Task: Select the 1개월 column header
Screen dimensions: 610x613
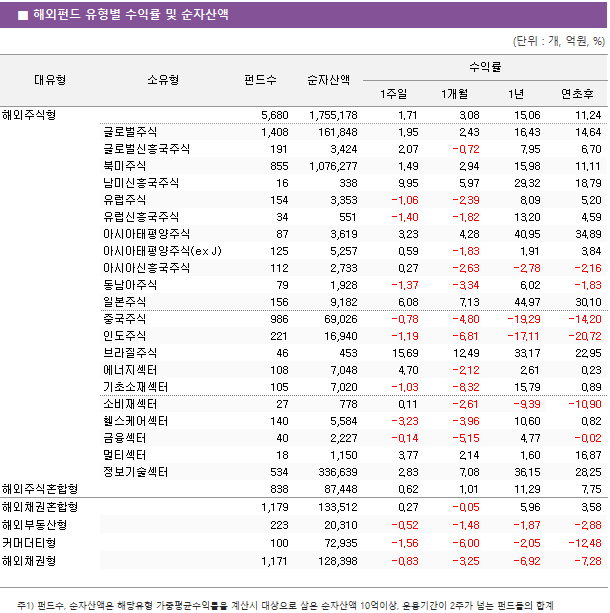Action: 454,94
